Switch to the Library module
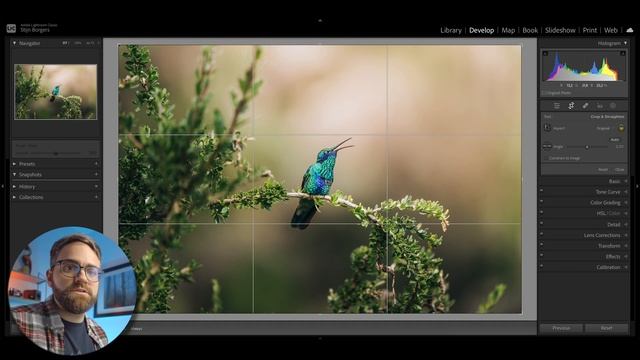Image resolution: width=640 pixels, height=360 pixels. (x=451, y=30)
